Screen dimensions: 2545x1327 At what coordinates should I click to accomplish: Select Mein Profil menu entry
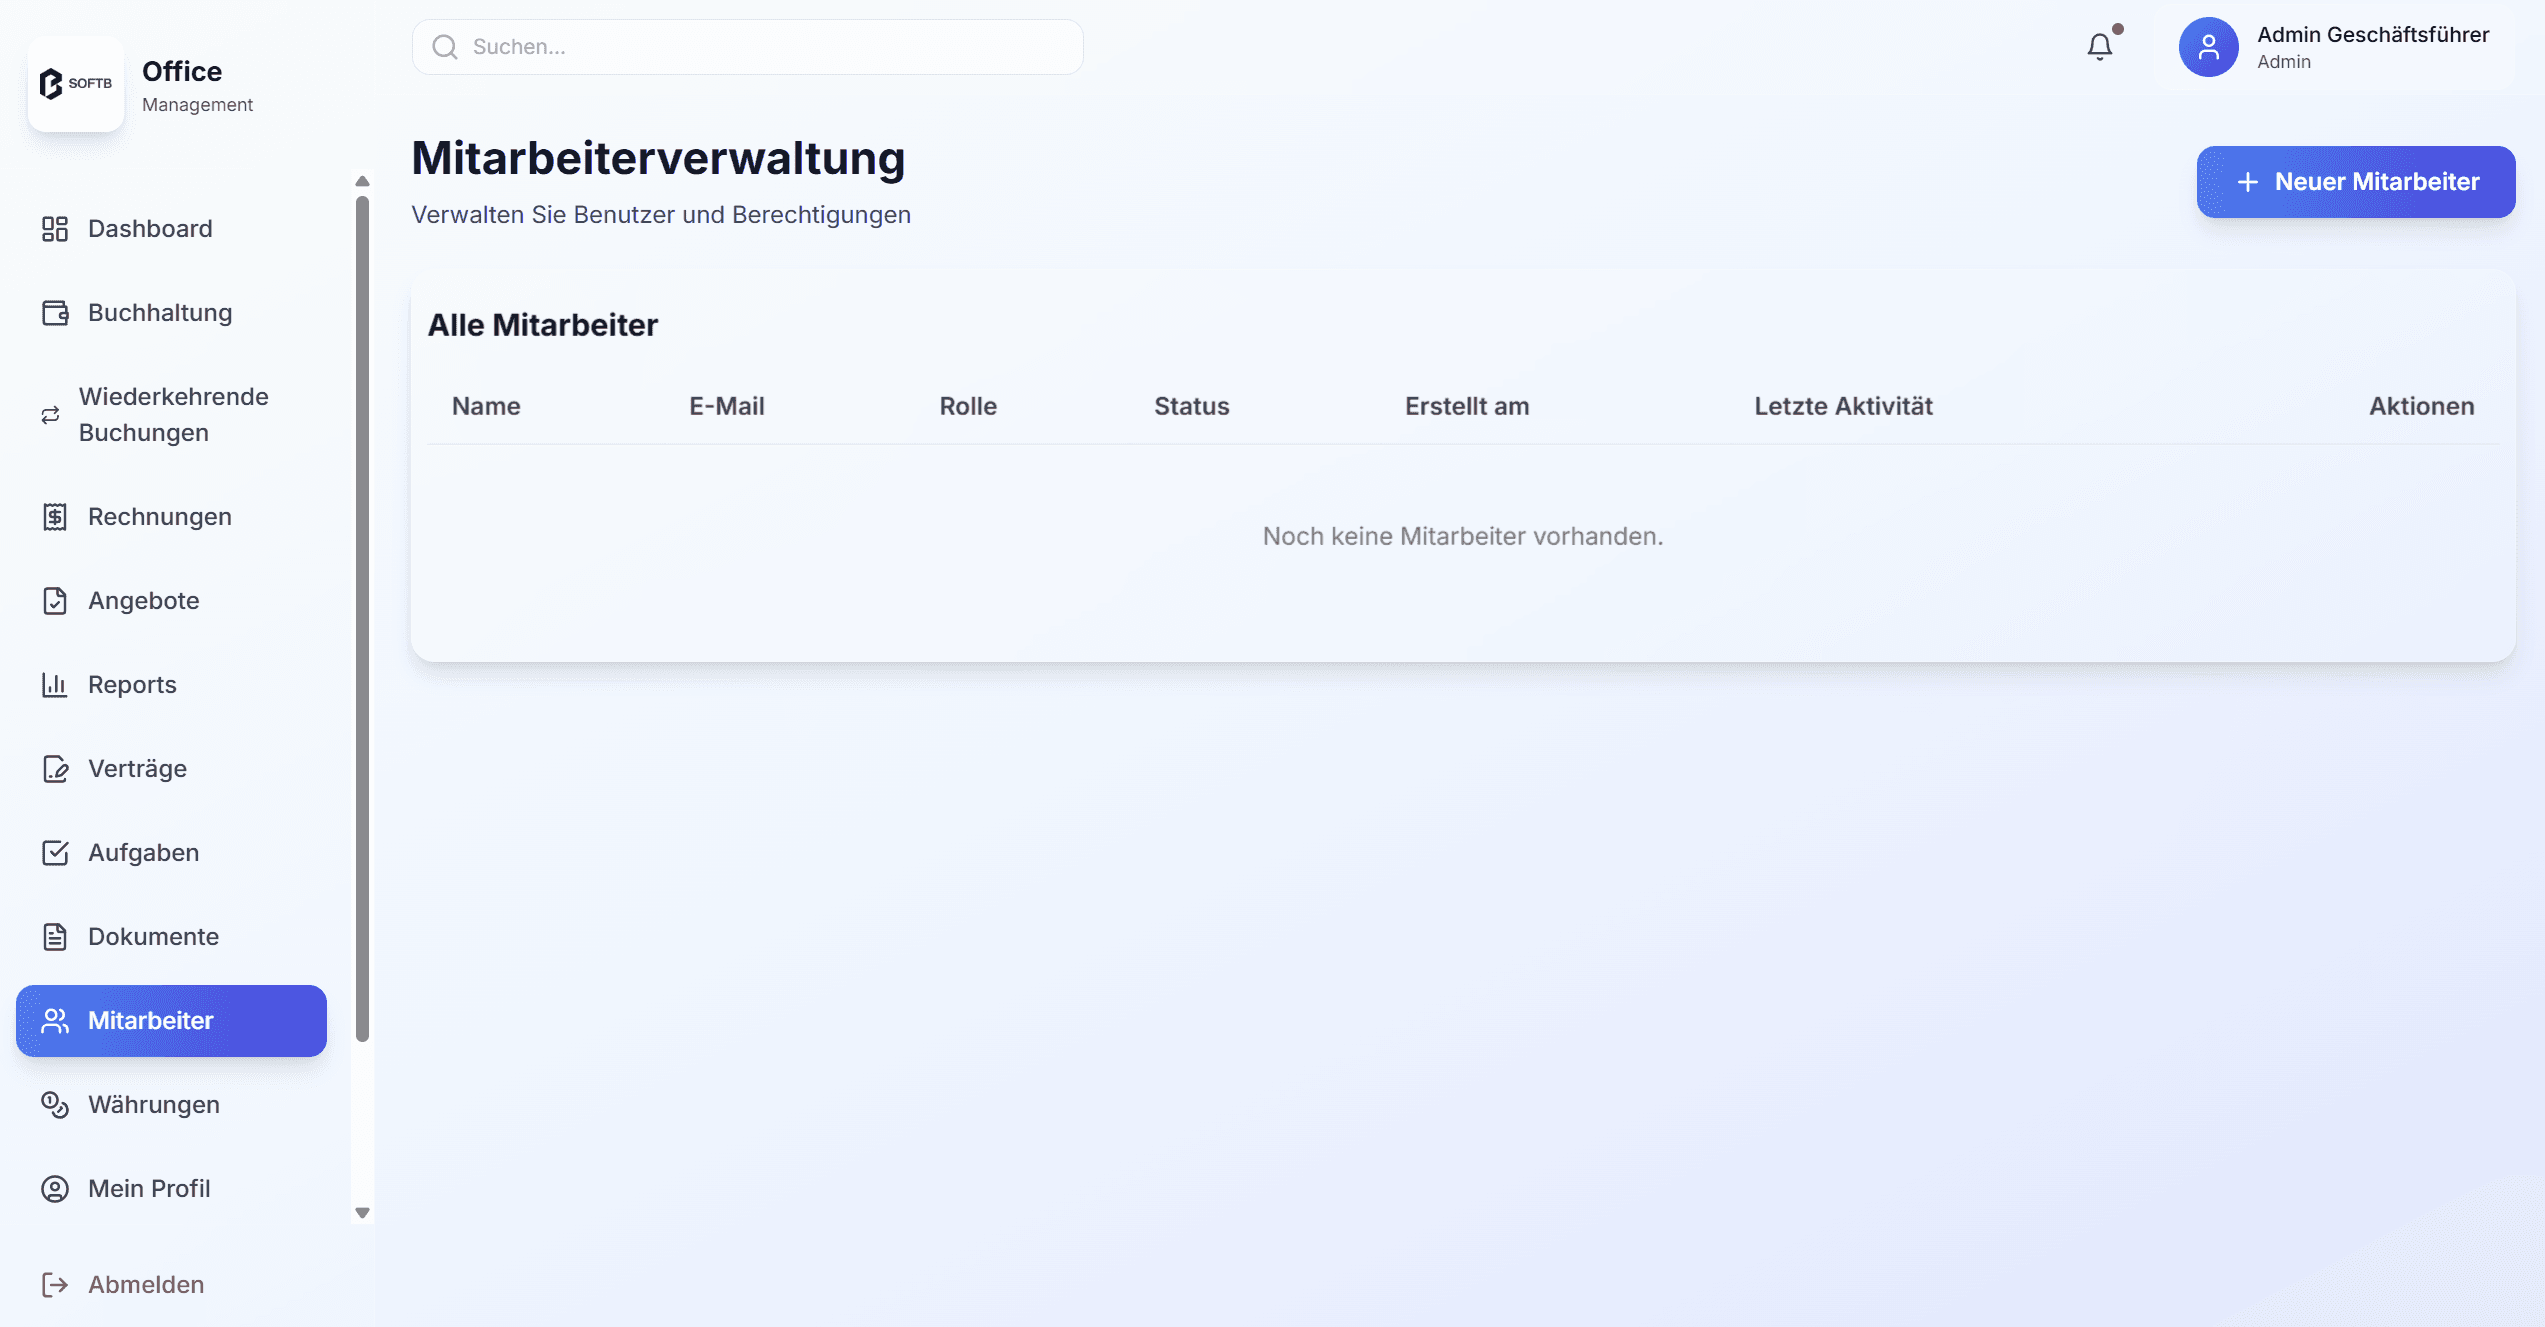149,1189
